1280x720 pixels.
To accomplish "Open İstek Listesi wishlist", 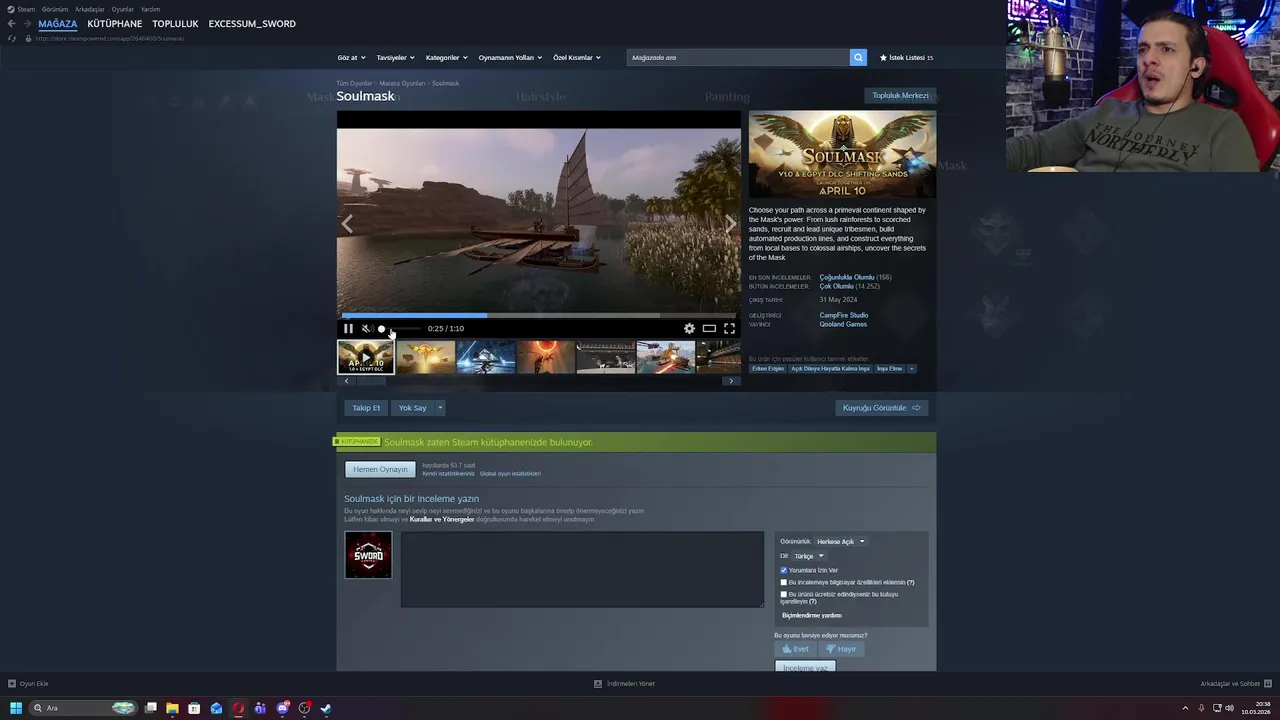I will (x=906, y=58).
